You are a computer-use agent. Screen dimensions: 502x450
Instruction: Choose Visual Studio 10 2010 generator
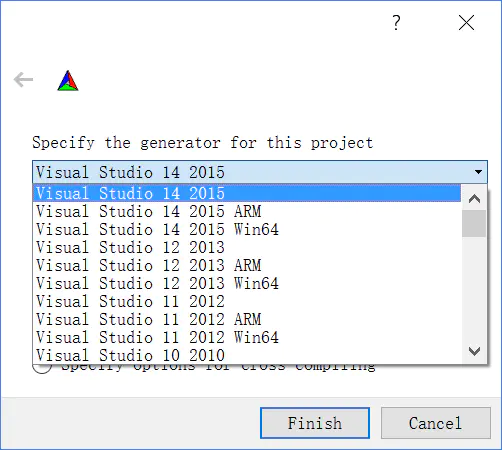coord(247,355)
